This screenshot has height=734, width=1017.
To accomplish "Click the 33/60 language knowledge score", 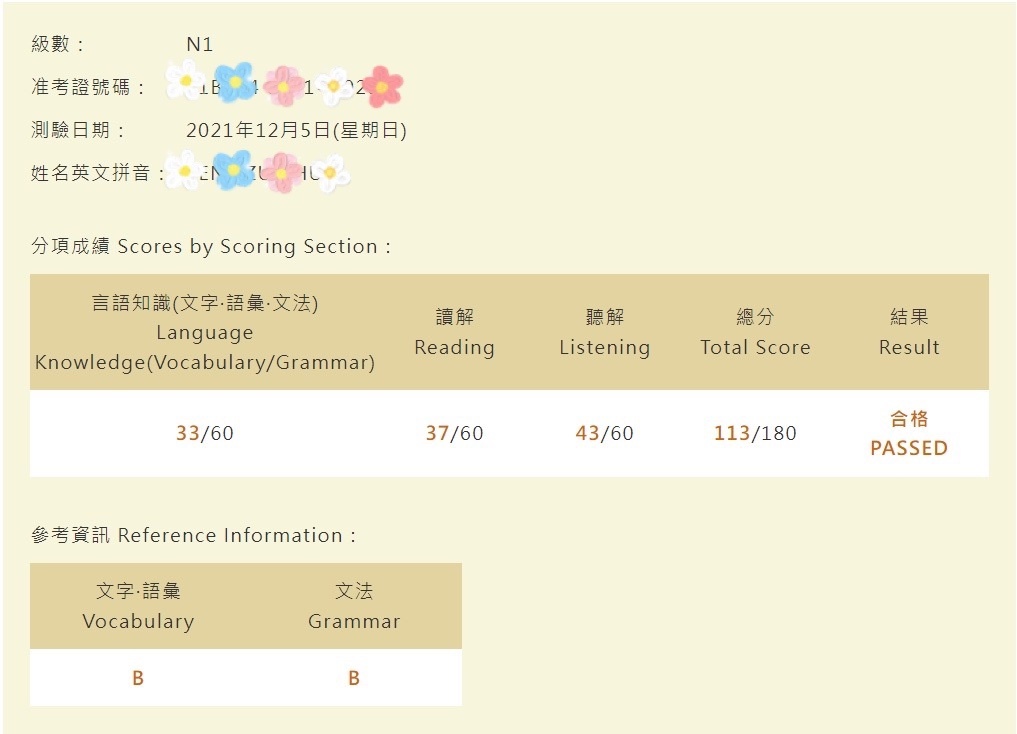I will point(205,432).
